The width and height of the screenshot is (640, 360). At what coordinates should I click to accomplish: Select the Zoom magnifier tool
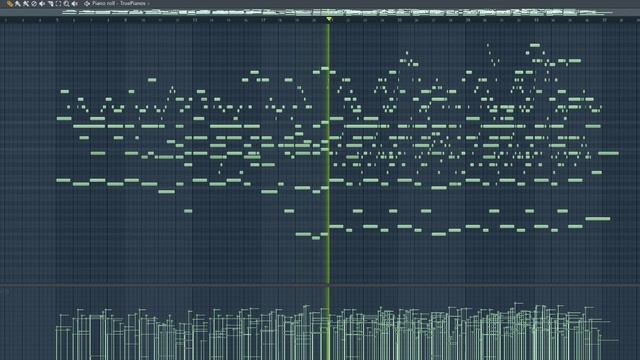[67, 4]
